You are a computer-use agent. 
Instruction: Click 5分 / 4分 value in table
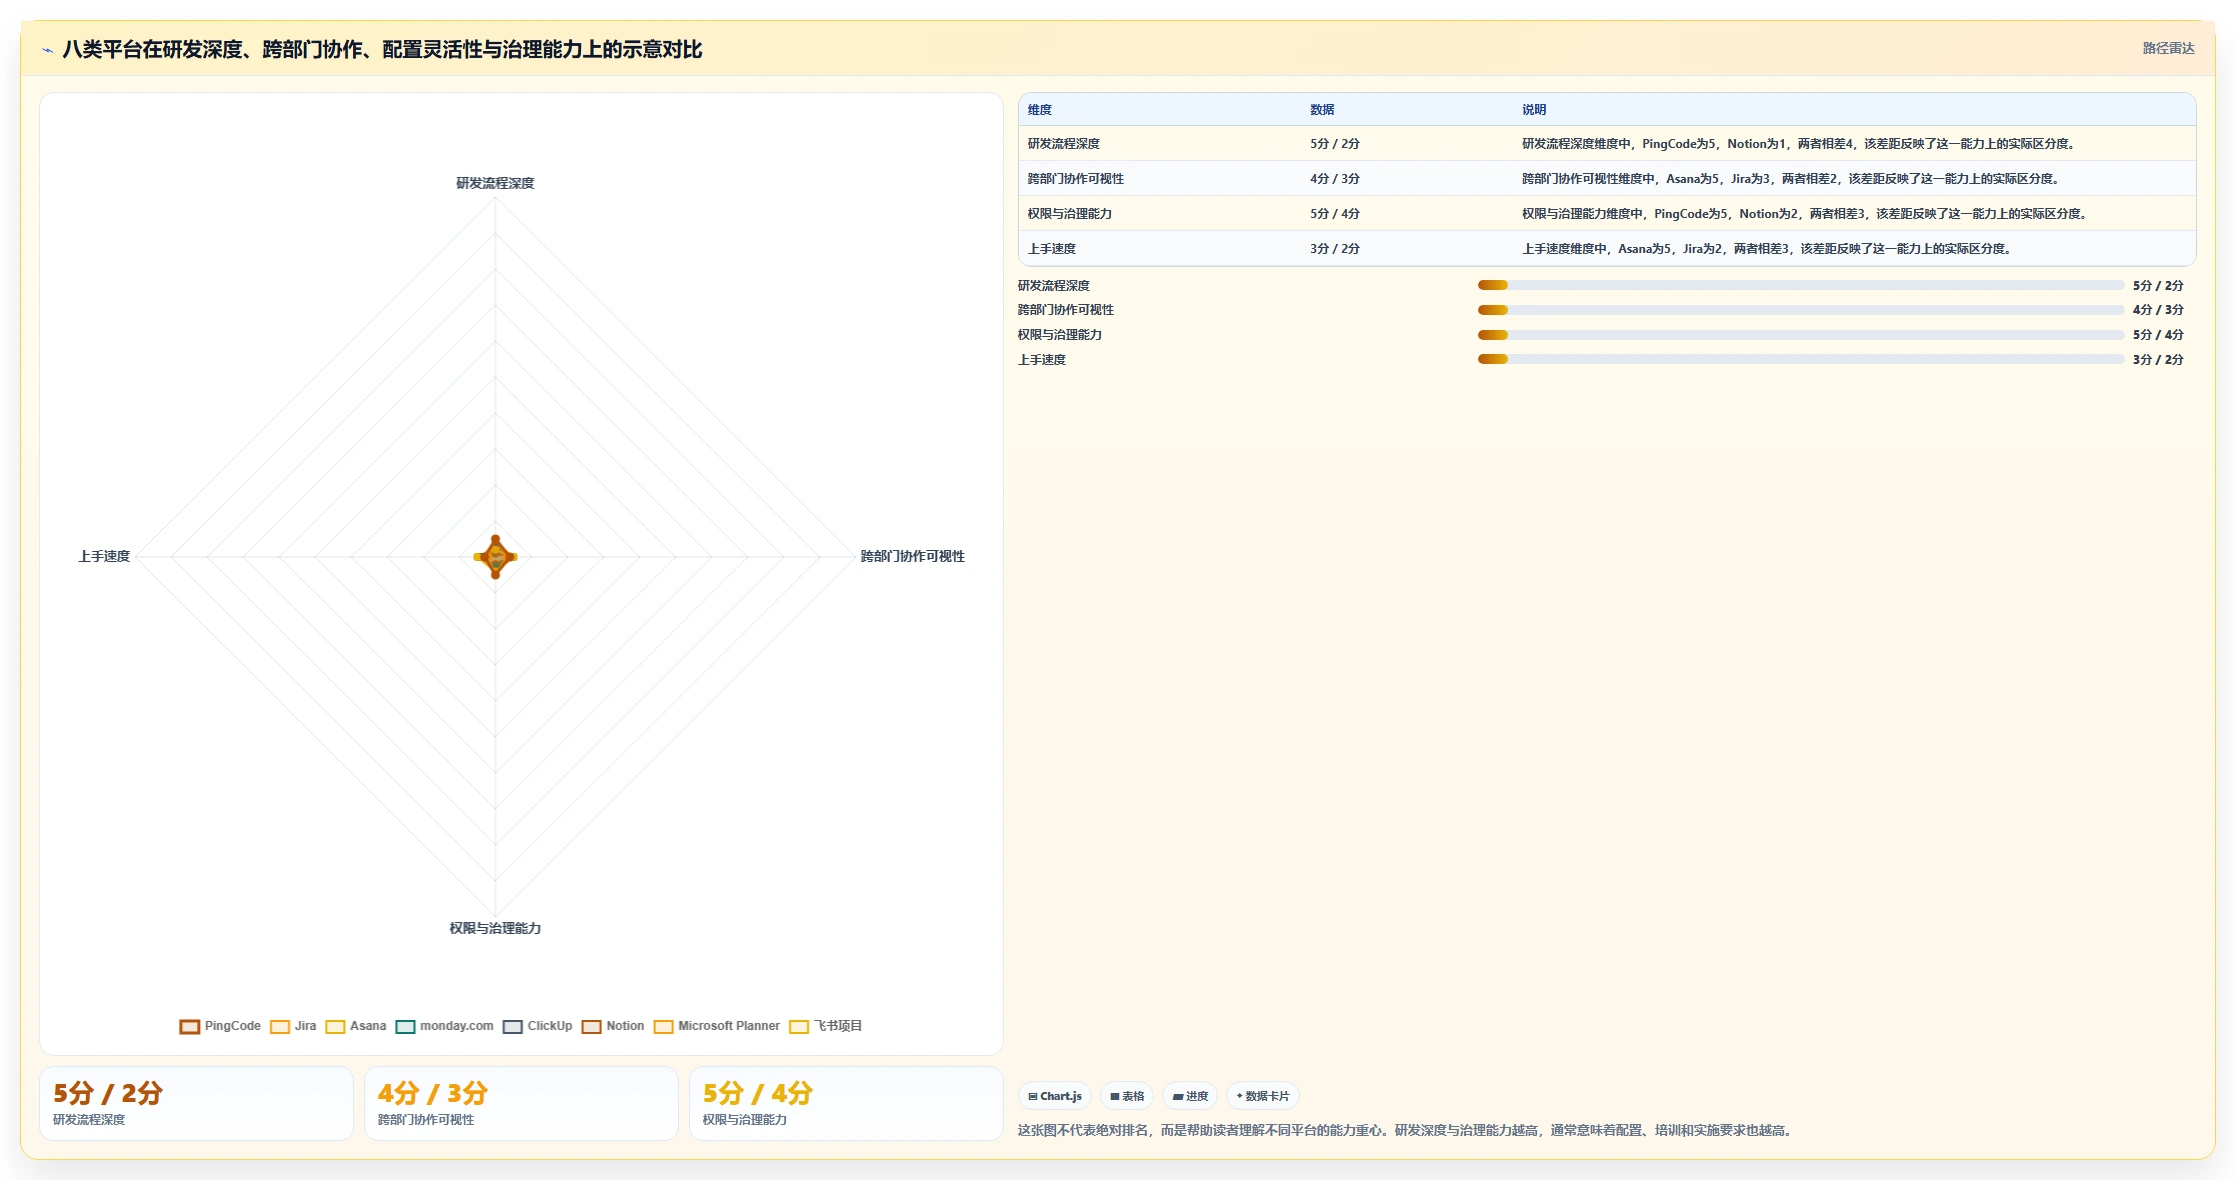point(1335,214)
